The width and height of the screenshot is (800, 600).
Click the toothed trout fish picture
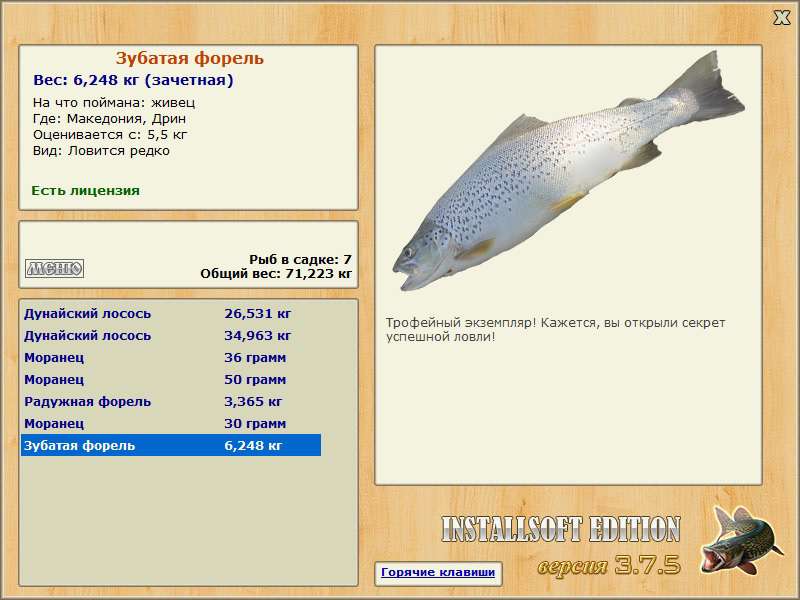pos(568,171)
